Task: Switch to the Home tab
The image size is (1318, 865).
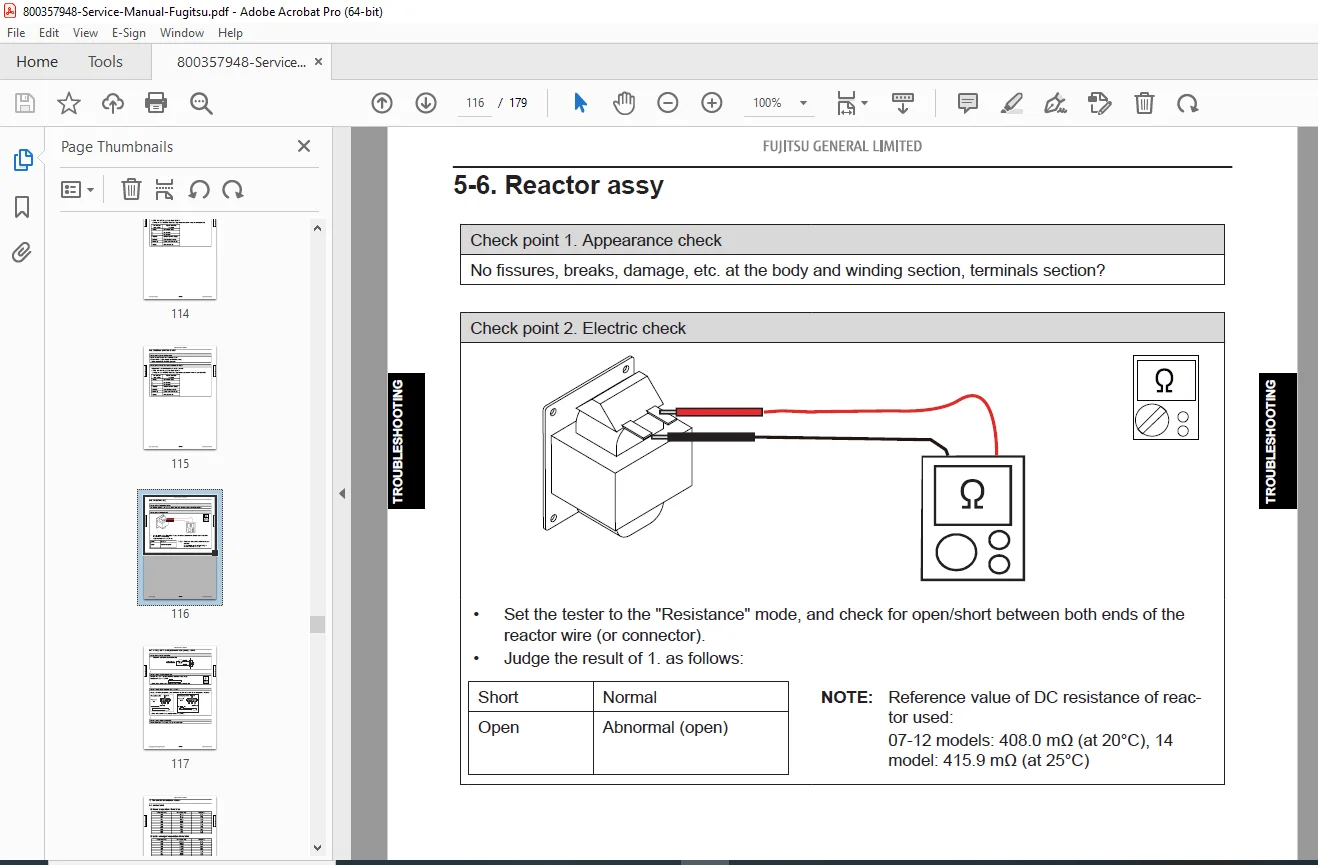Action: coord(37,61)
